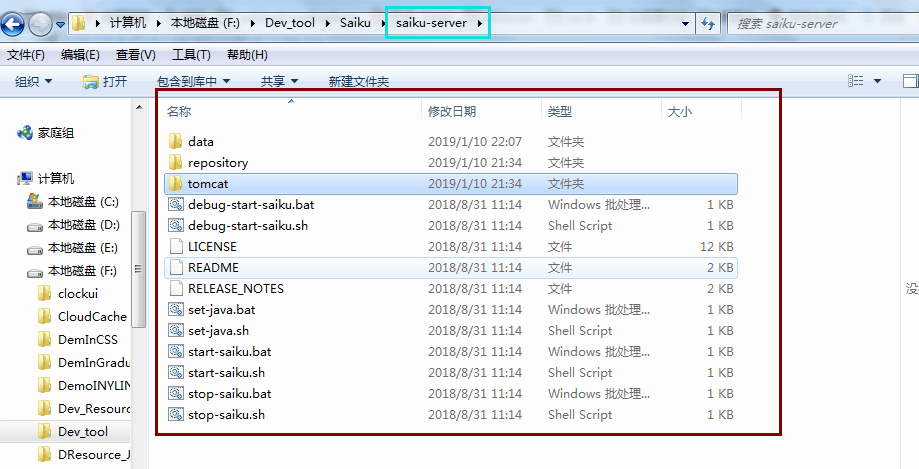The width and height of the screenshot is (919, 469).
Task: Click 新建文件夹 toolbar button
Action: click(359, 81)
